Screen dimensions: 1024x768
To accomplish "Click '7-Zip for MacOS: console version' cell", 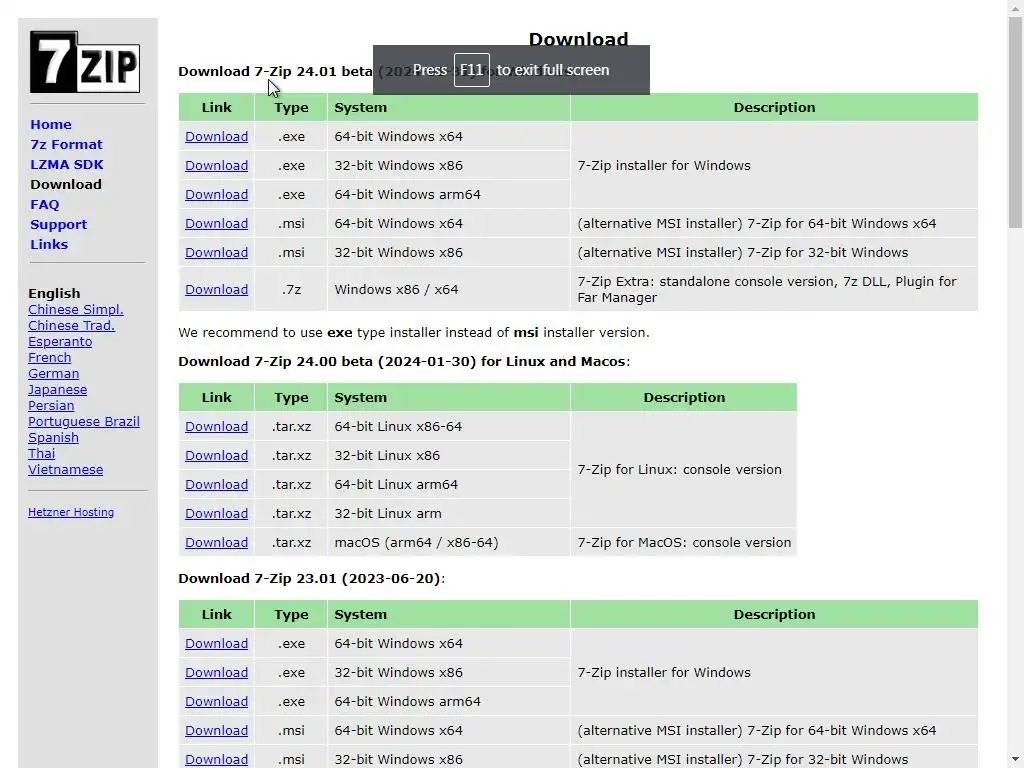I will (x=684, y=543).
